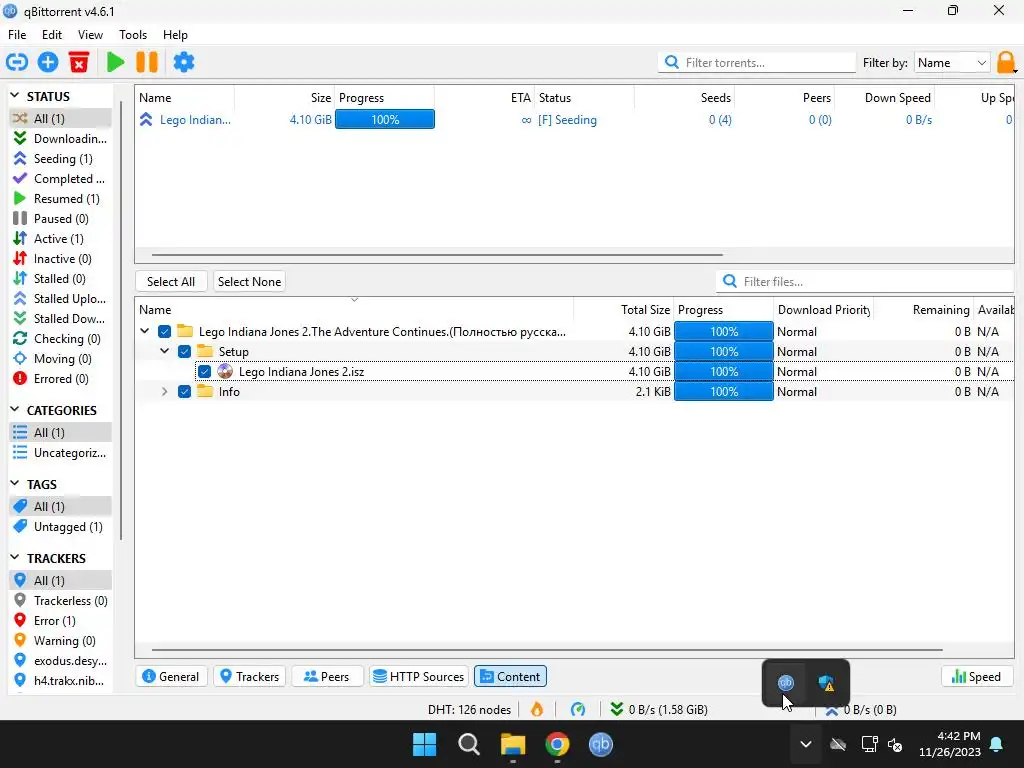Open the Speed graph button
Image resolution: width=1024 pixels, height=768 pixels.
pos(977,677)
